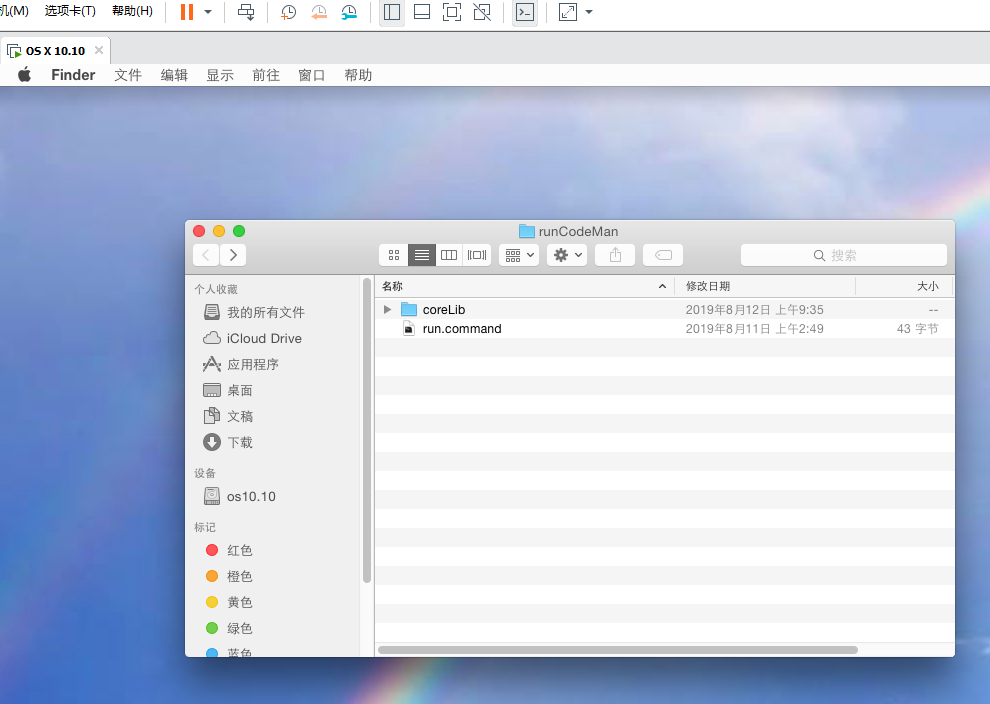Screen dimensions: 990x704
Task: Select os10.10 disk in sidebar
Action: [239, 496]
